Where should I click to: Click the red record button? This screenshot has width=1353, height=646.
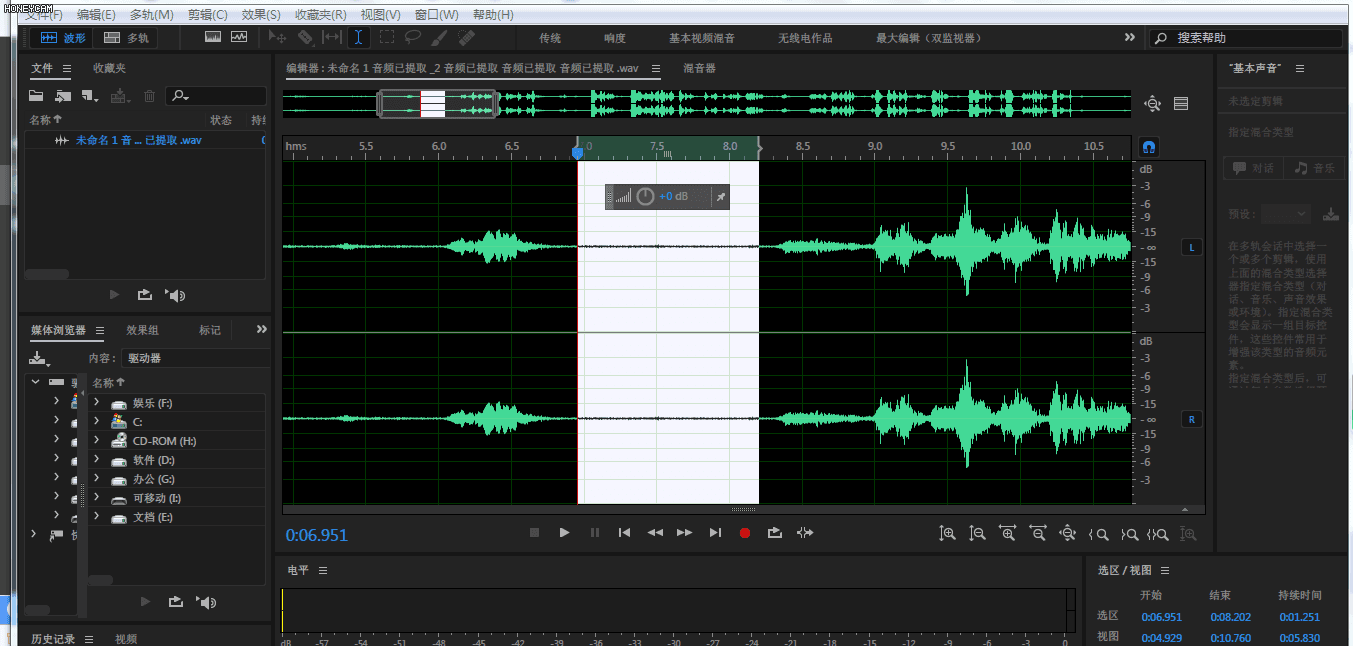(745, 533)
